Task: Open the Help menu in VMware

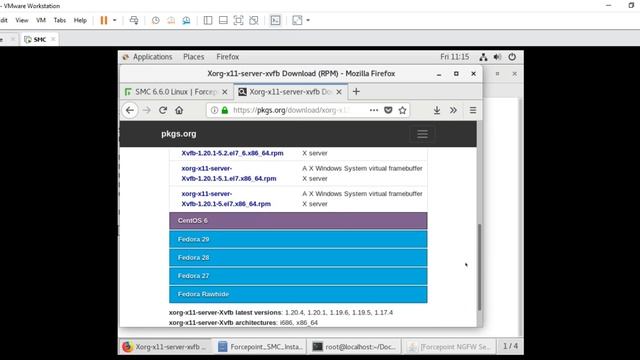Action: pos(80,20)
